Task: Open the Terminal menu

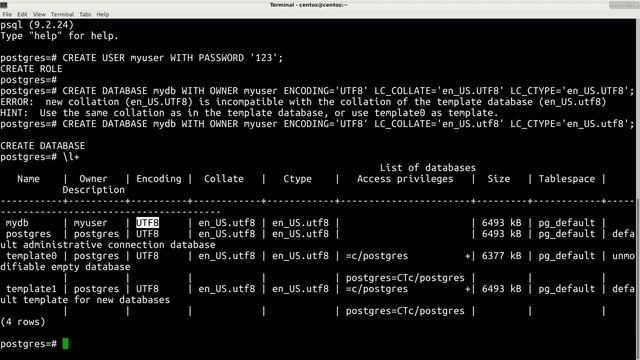Action: coord(62,14)
